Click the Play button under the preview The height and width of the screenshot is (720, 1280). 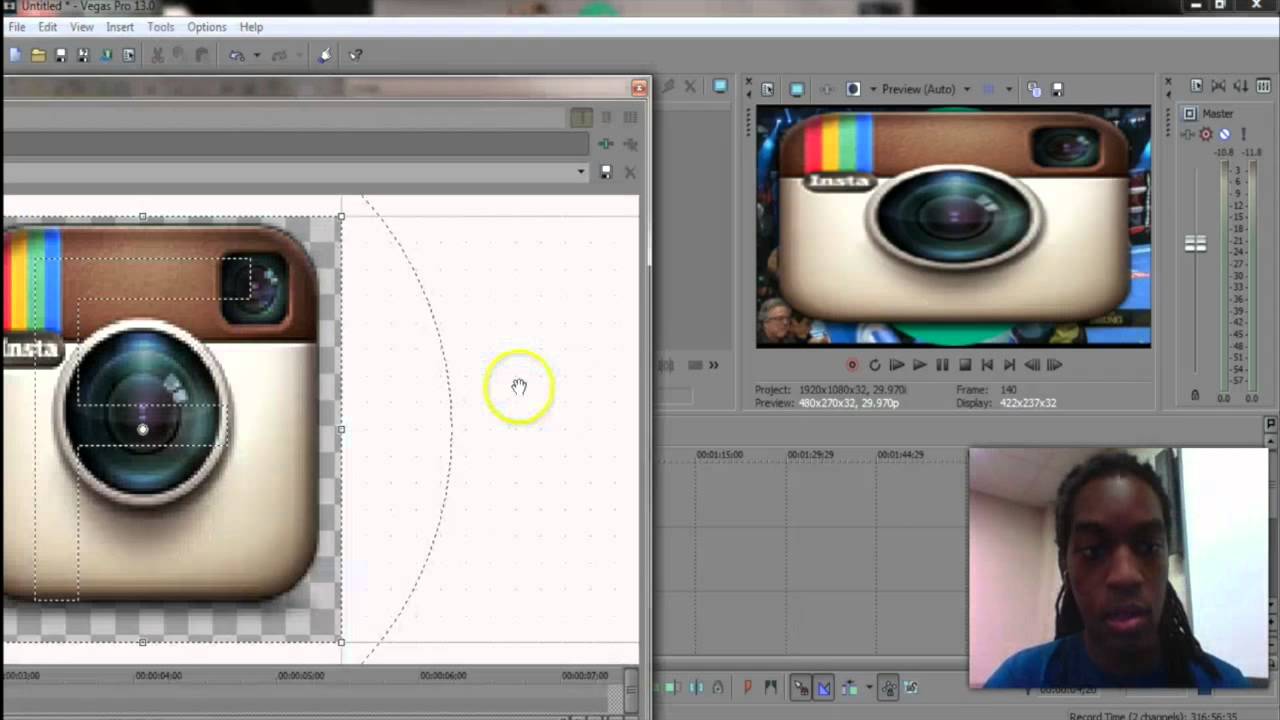click(x=919, y=365)
